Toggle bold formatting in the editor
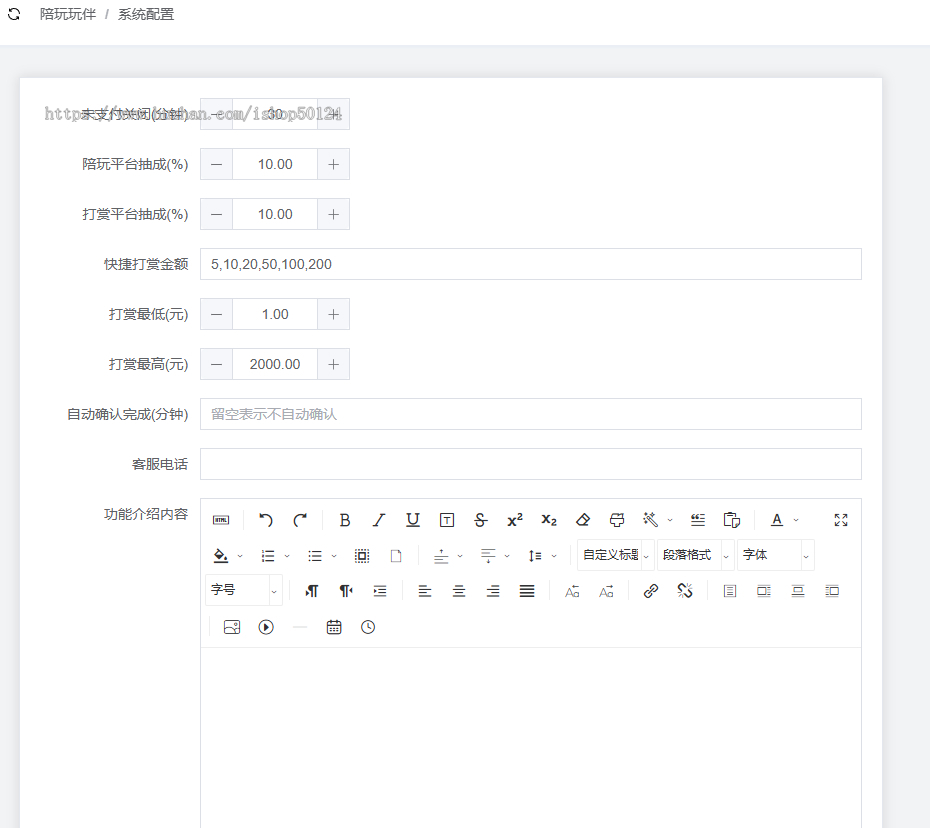The height and width of the screenshot is (828, 930). 345,520
